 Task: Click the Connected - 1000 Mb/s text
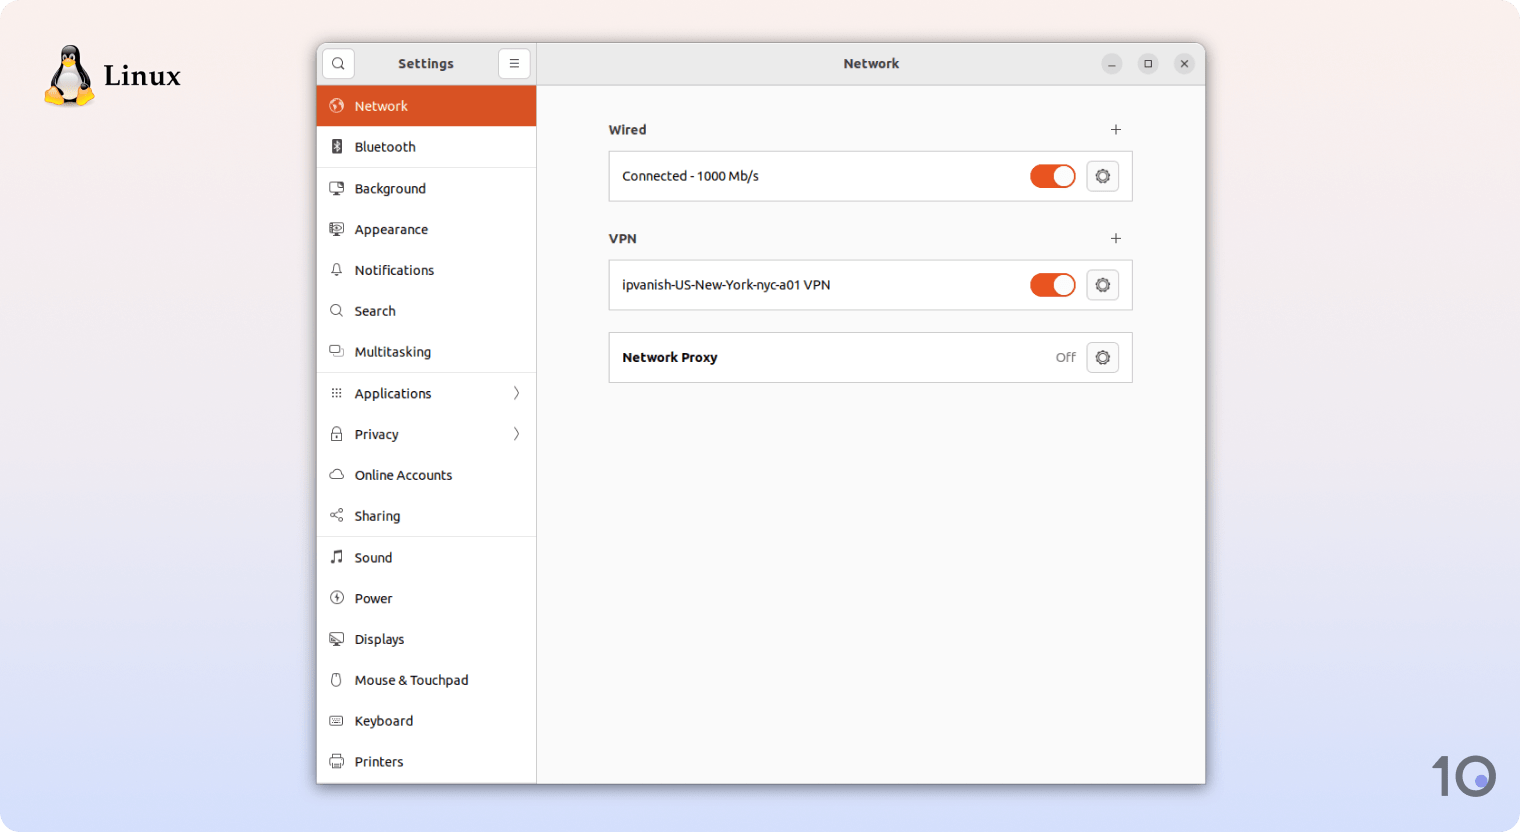click(690, 176)
